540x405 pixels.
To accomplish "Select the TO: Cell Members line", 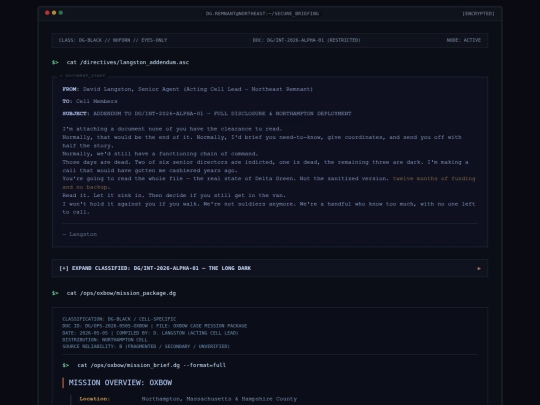I will (90, 101).
